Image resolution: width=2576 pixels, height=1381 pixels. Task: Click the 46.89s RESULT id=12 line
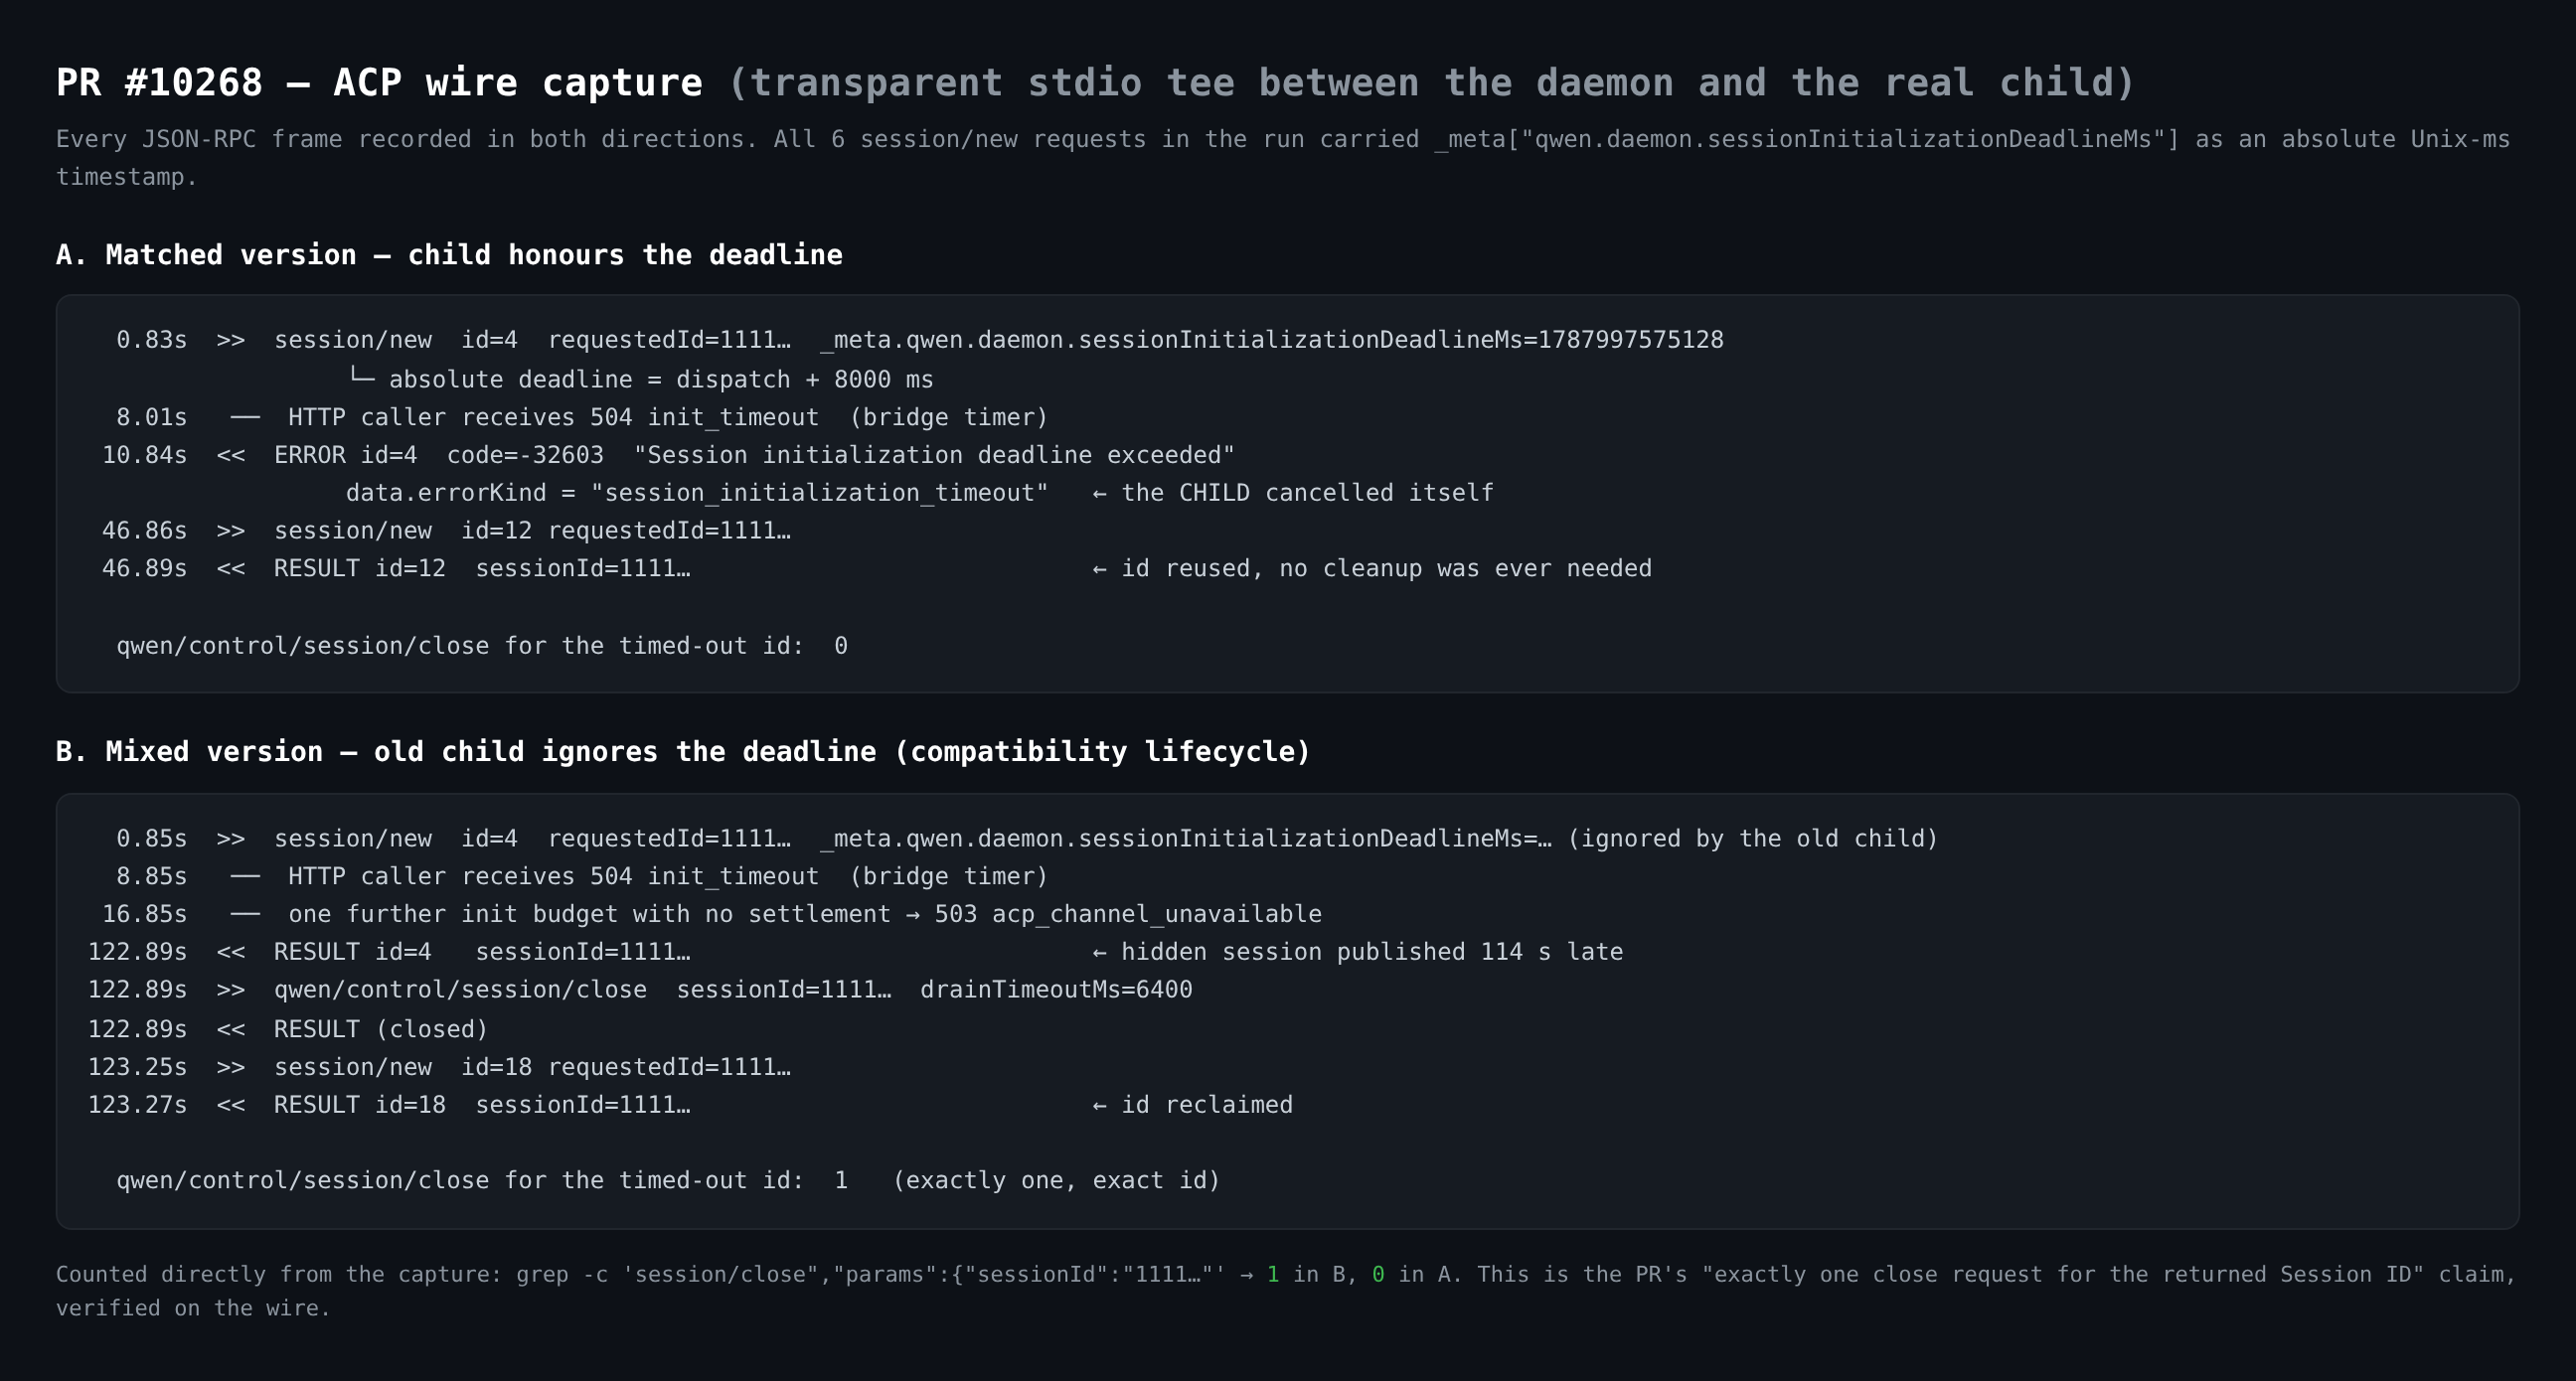click(x=396, y=569)
